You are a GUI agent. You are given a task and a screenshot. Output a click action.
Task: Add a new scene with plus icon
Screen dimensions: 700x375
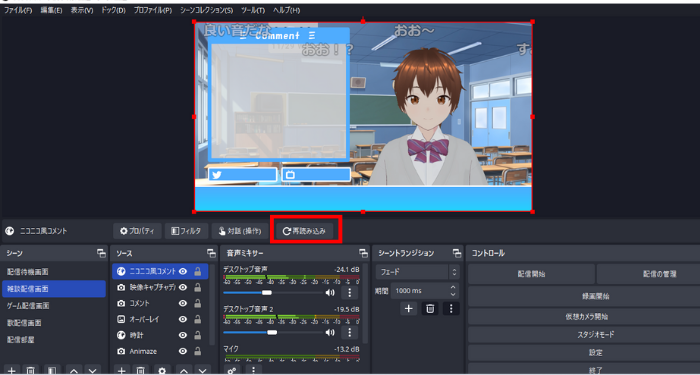[x=12, y=370]
